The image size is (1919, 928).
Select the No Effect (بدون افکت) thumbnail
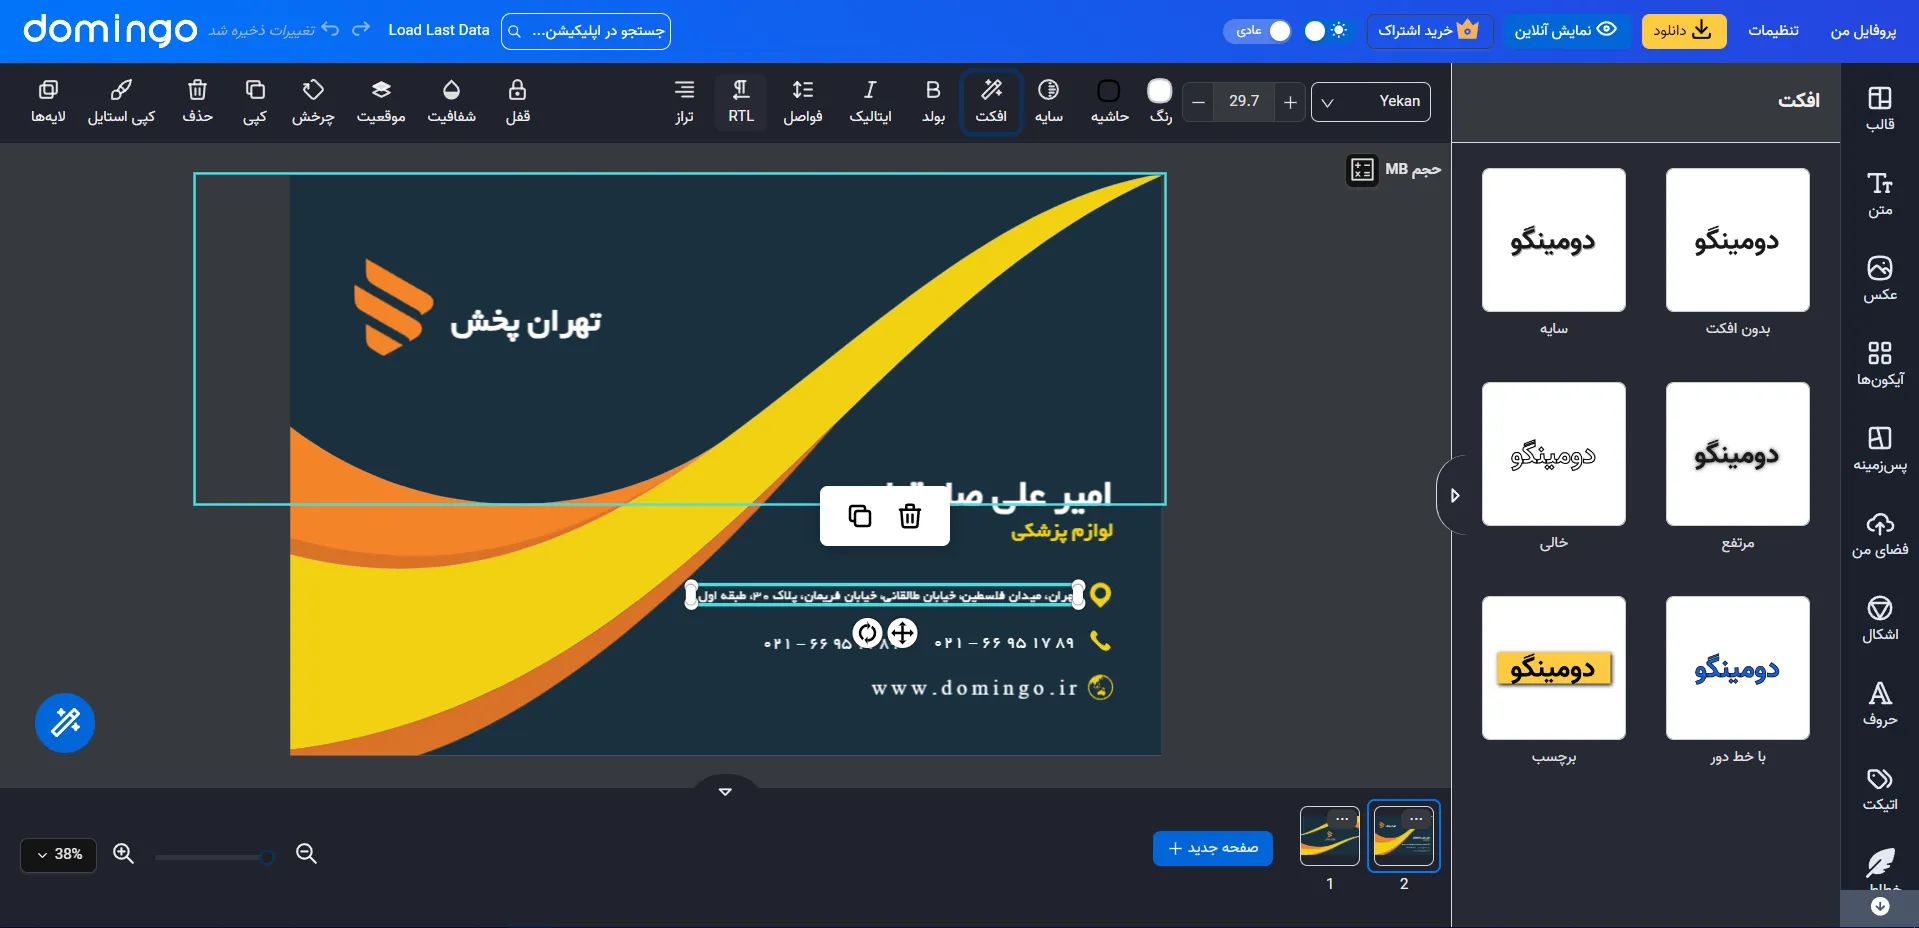click(1737, 240)
